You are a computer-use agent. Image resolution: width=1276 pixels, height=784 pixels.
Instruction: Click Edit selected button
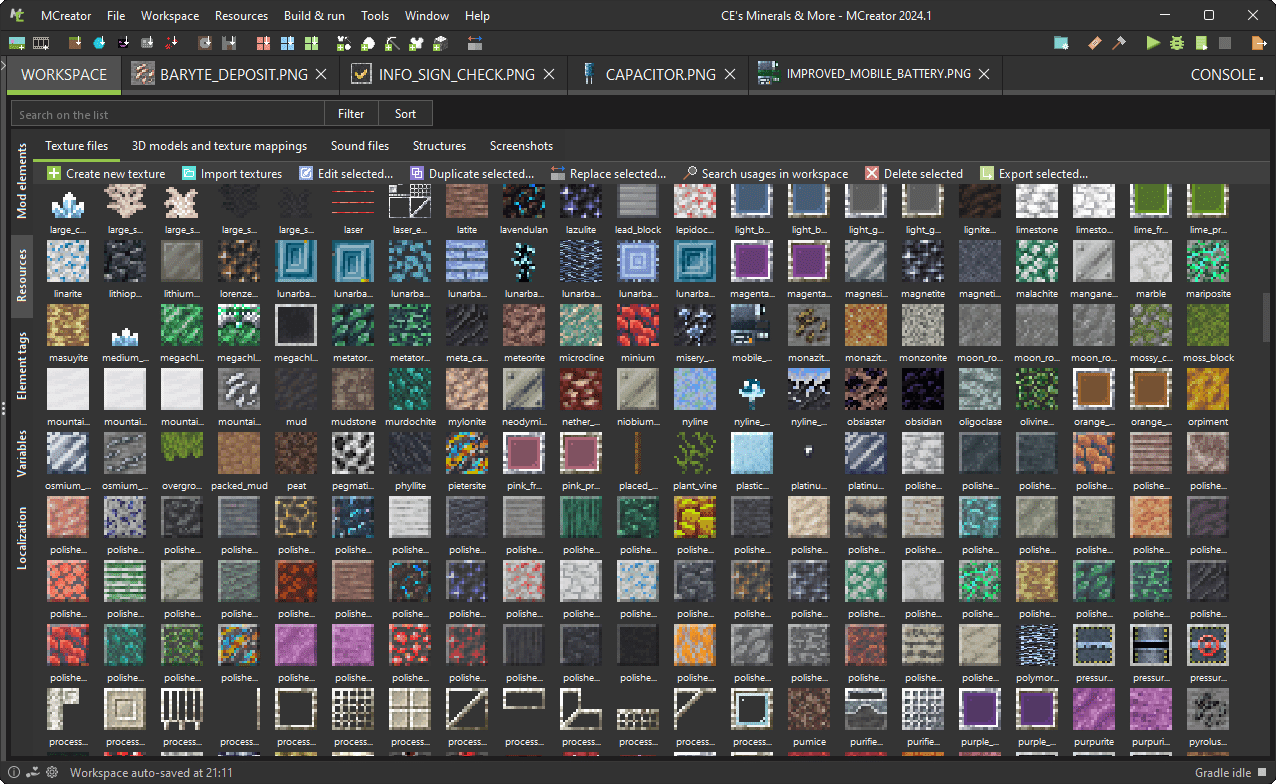346,173
